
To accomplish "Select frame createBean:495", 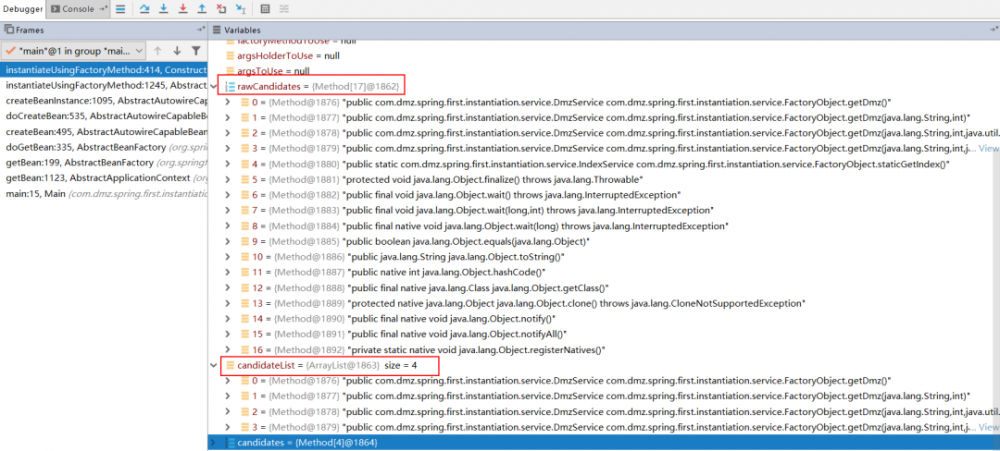I will pyautogui.click(x=104, y=131).
